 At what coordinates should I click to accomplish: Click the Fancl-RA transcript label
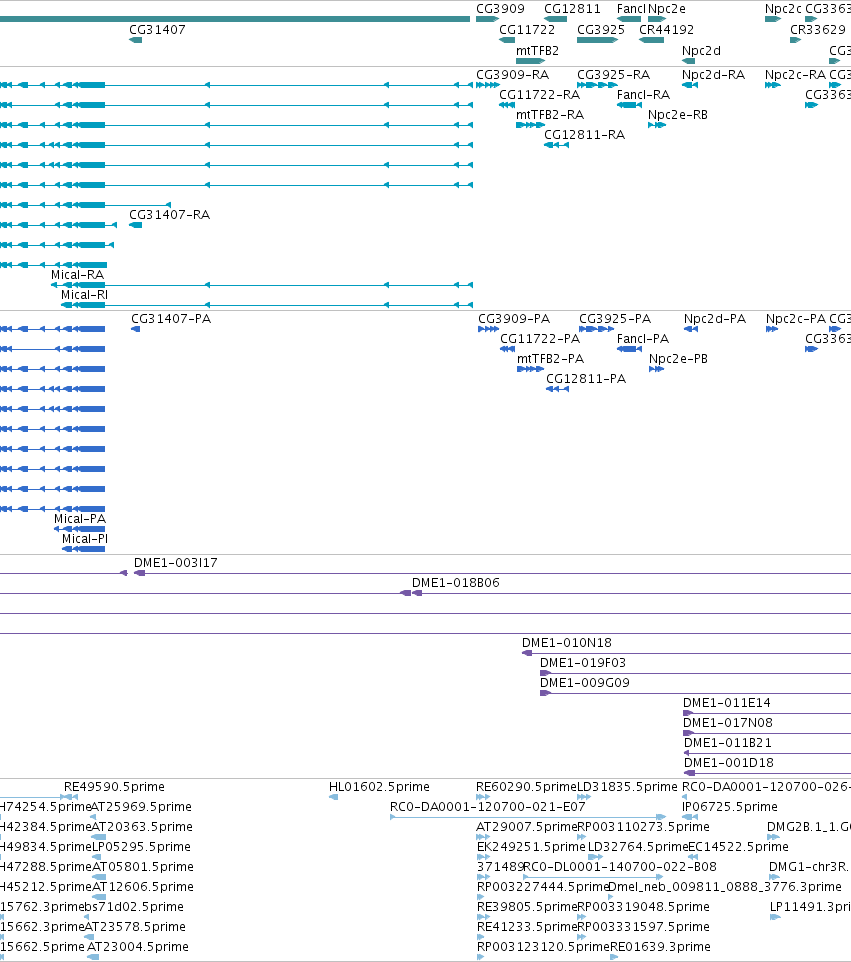pyautogui.click(x=643, y=94)
